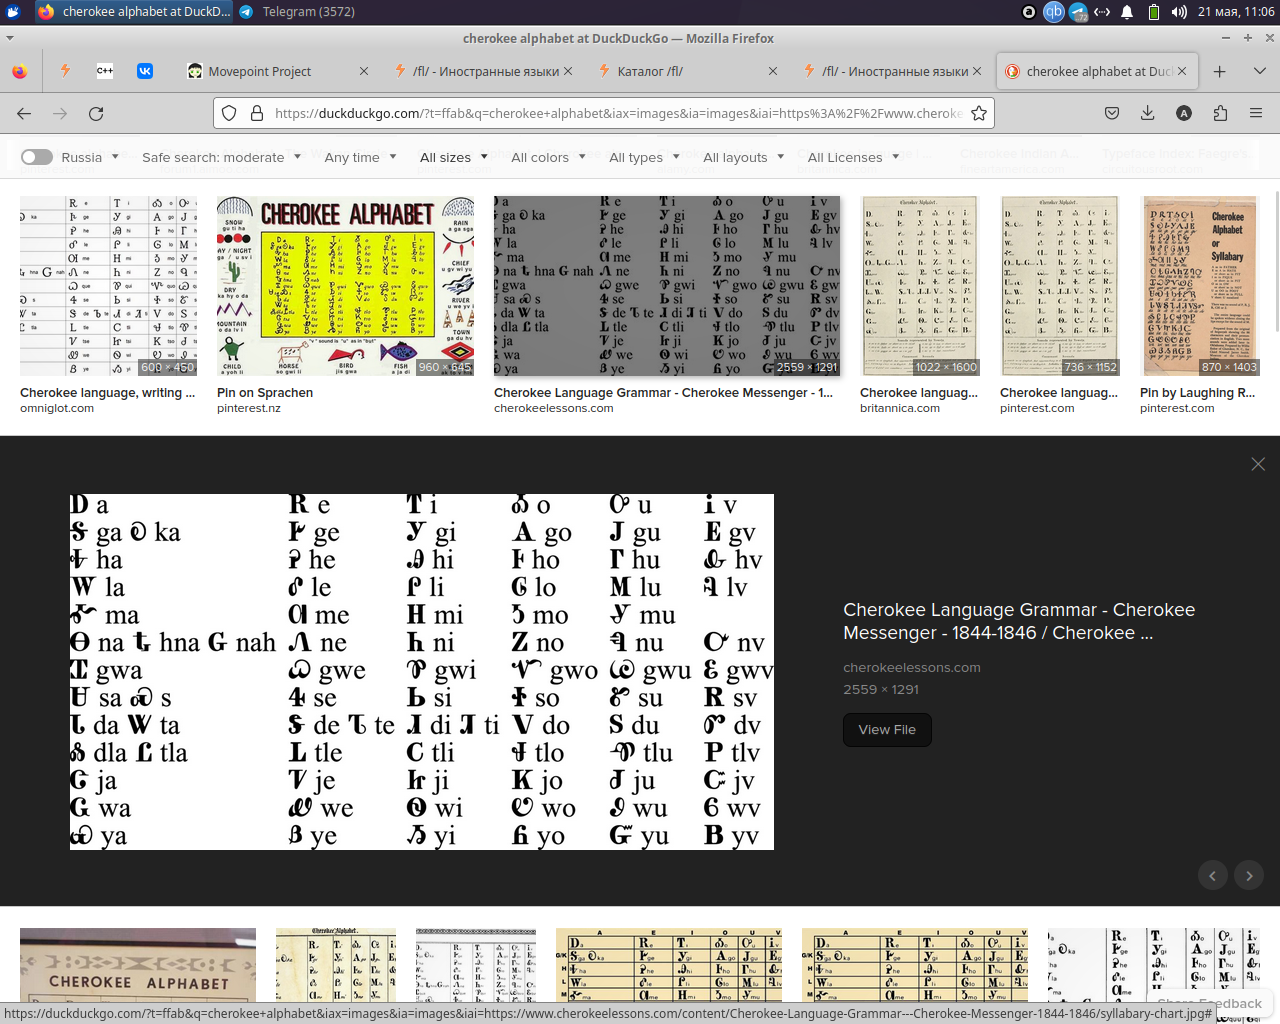Go to the next image result
1280x1024 pixels.
coord(1249,876)
